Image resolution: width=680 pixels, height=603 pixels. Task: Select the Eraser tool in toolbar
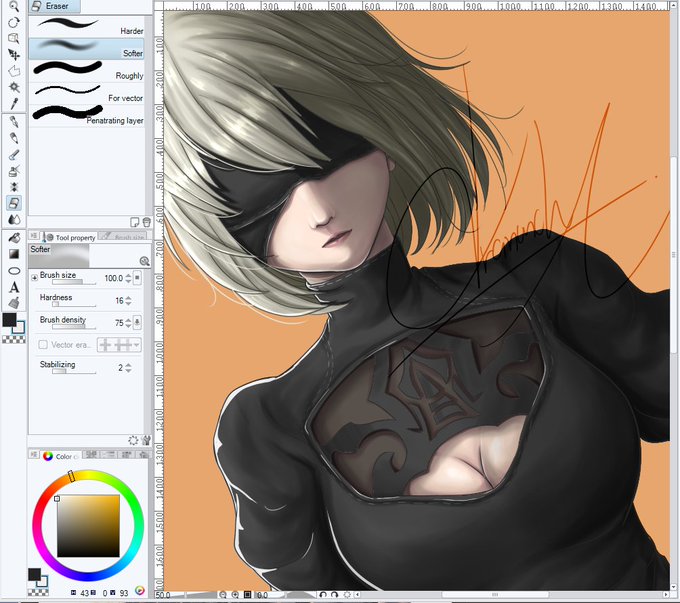[x=14, y=203]
